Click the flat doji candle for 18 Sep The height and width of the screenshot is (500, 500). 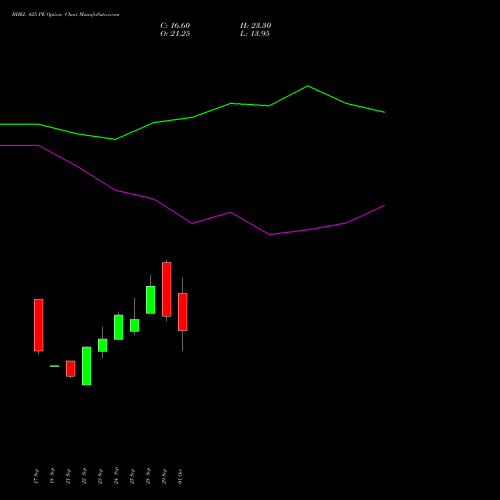click(55, 366)
